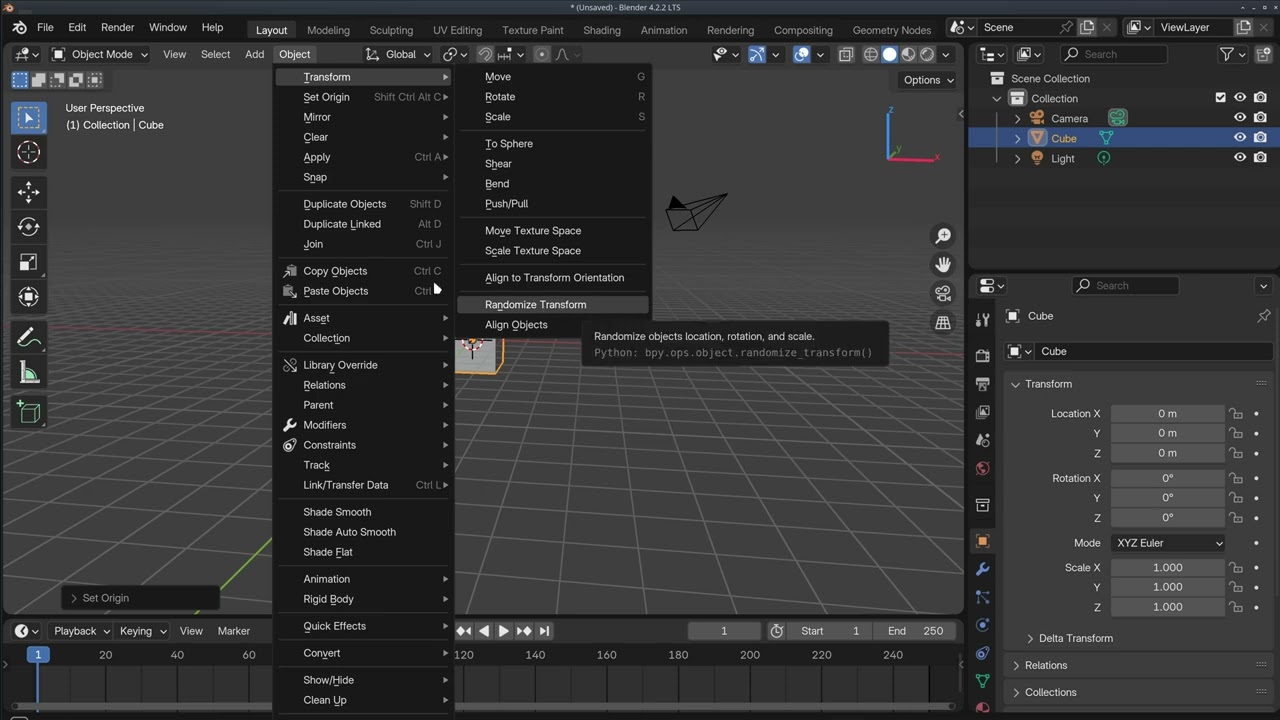Open the Render properties tab icon

pos(982,355)
